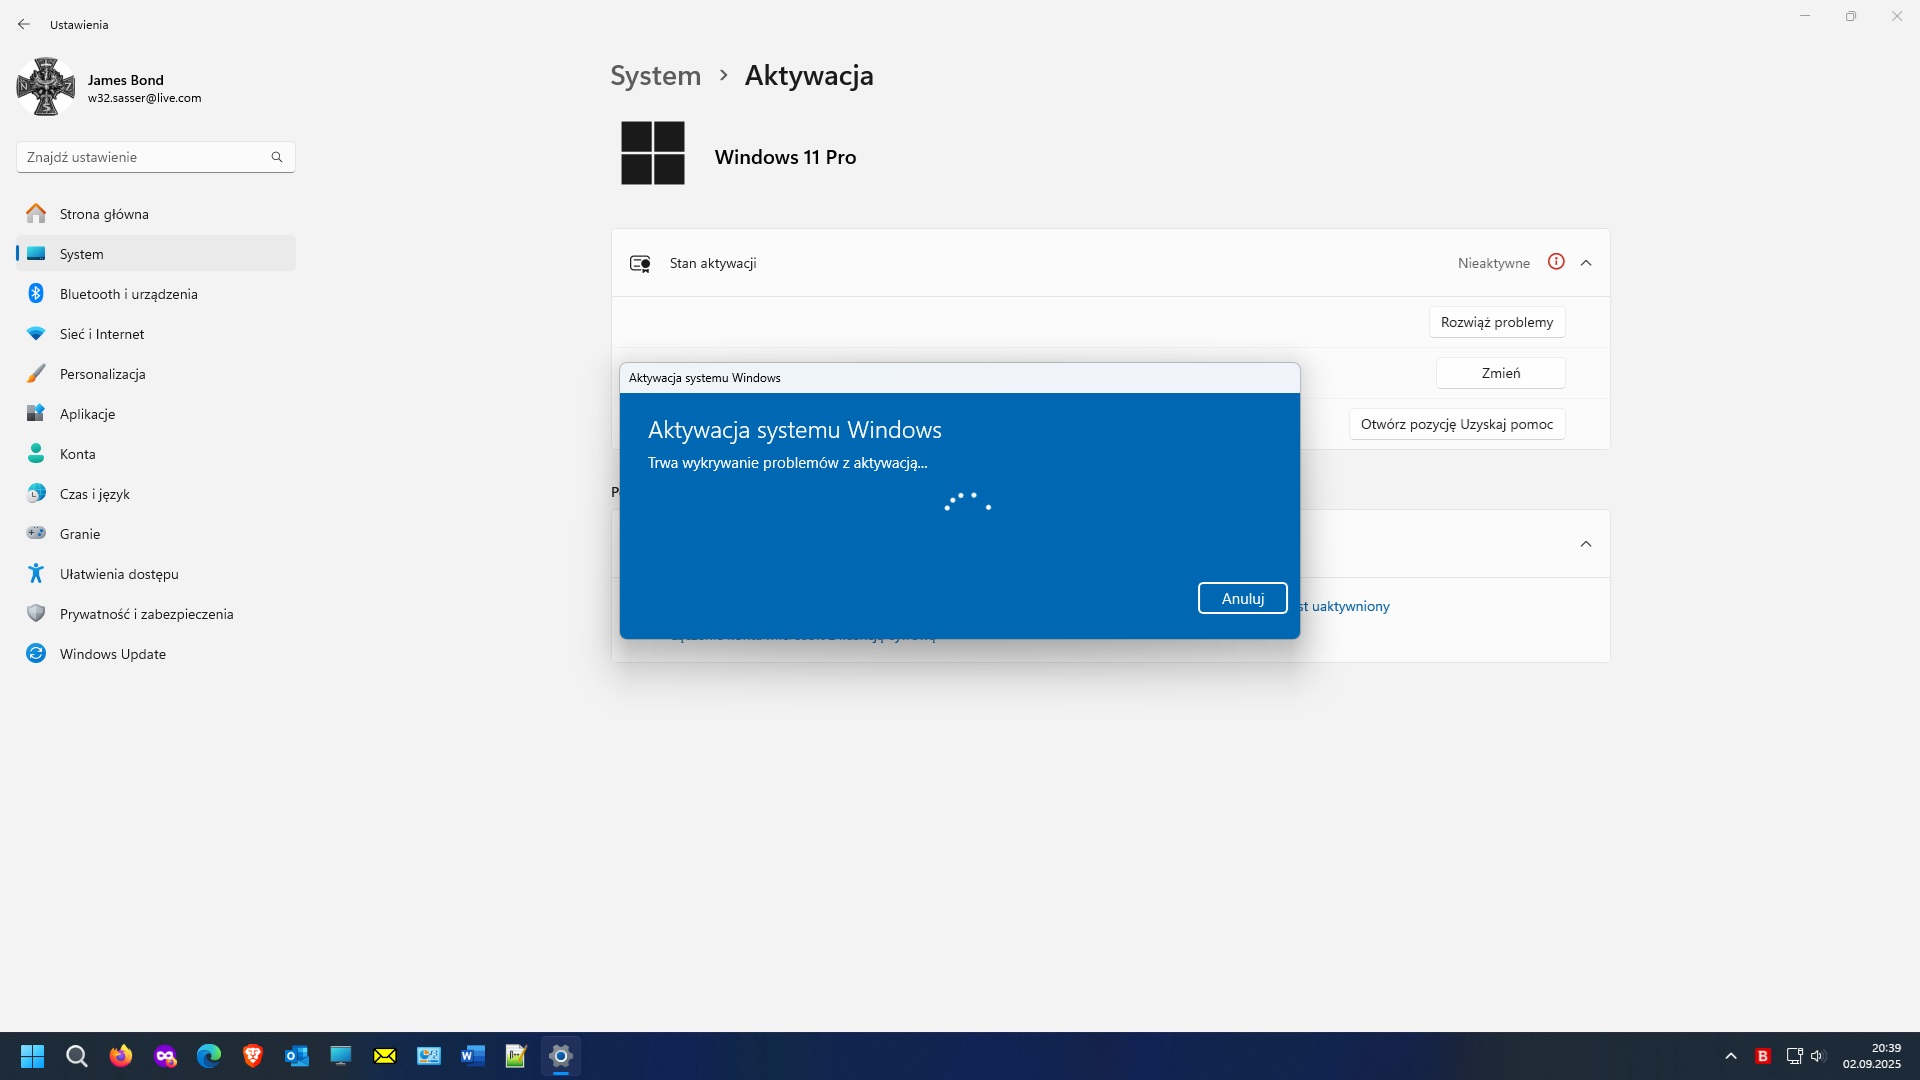Focus the Znajdź ustawienie search field
The image size is (1920, 1080).
(x=156, y=157)
